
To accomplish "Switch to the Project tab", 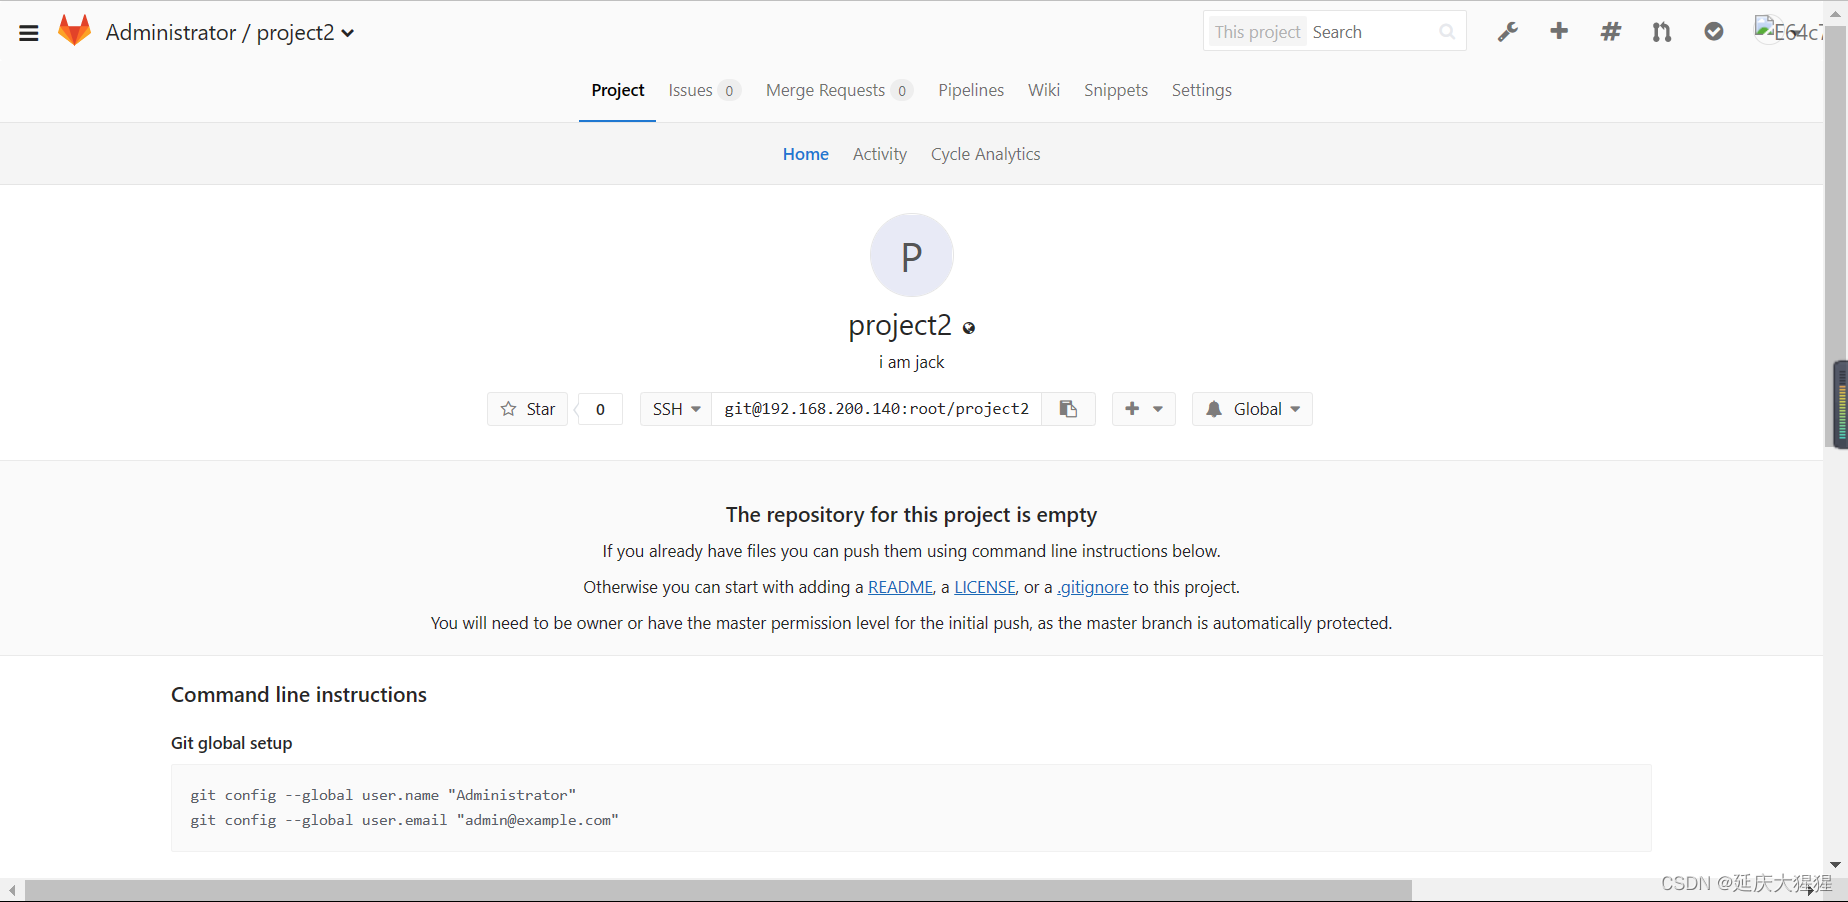I will (617, 90).
